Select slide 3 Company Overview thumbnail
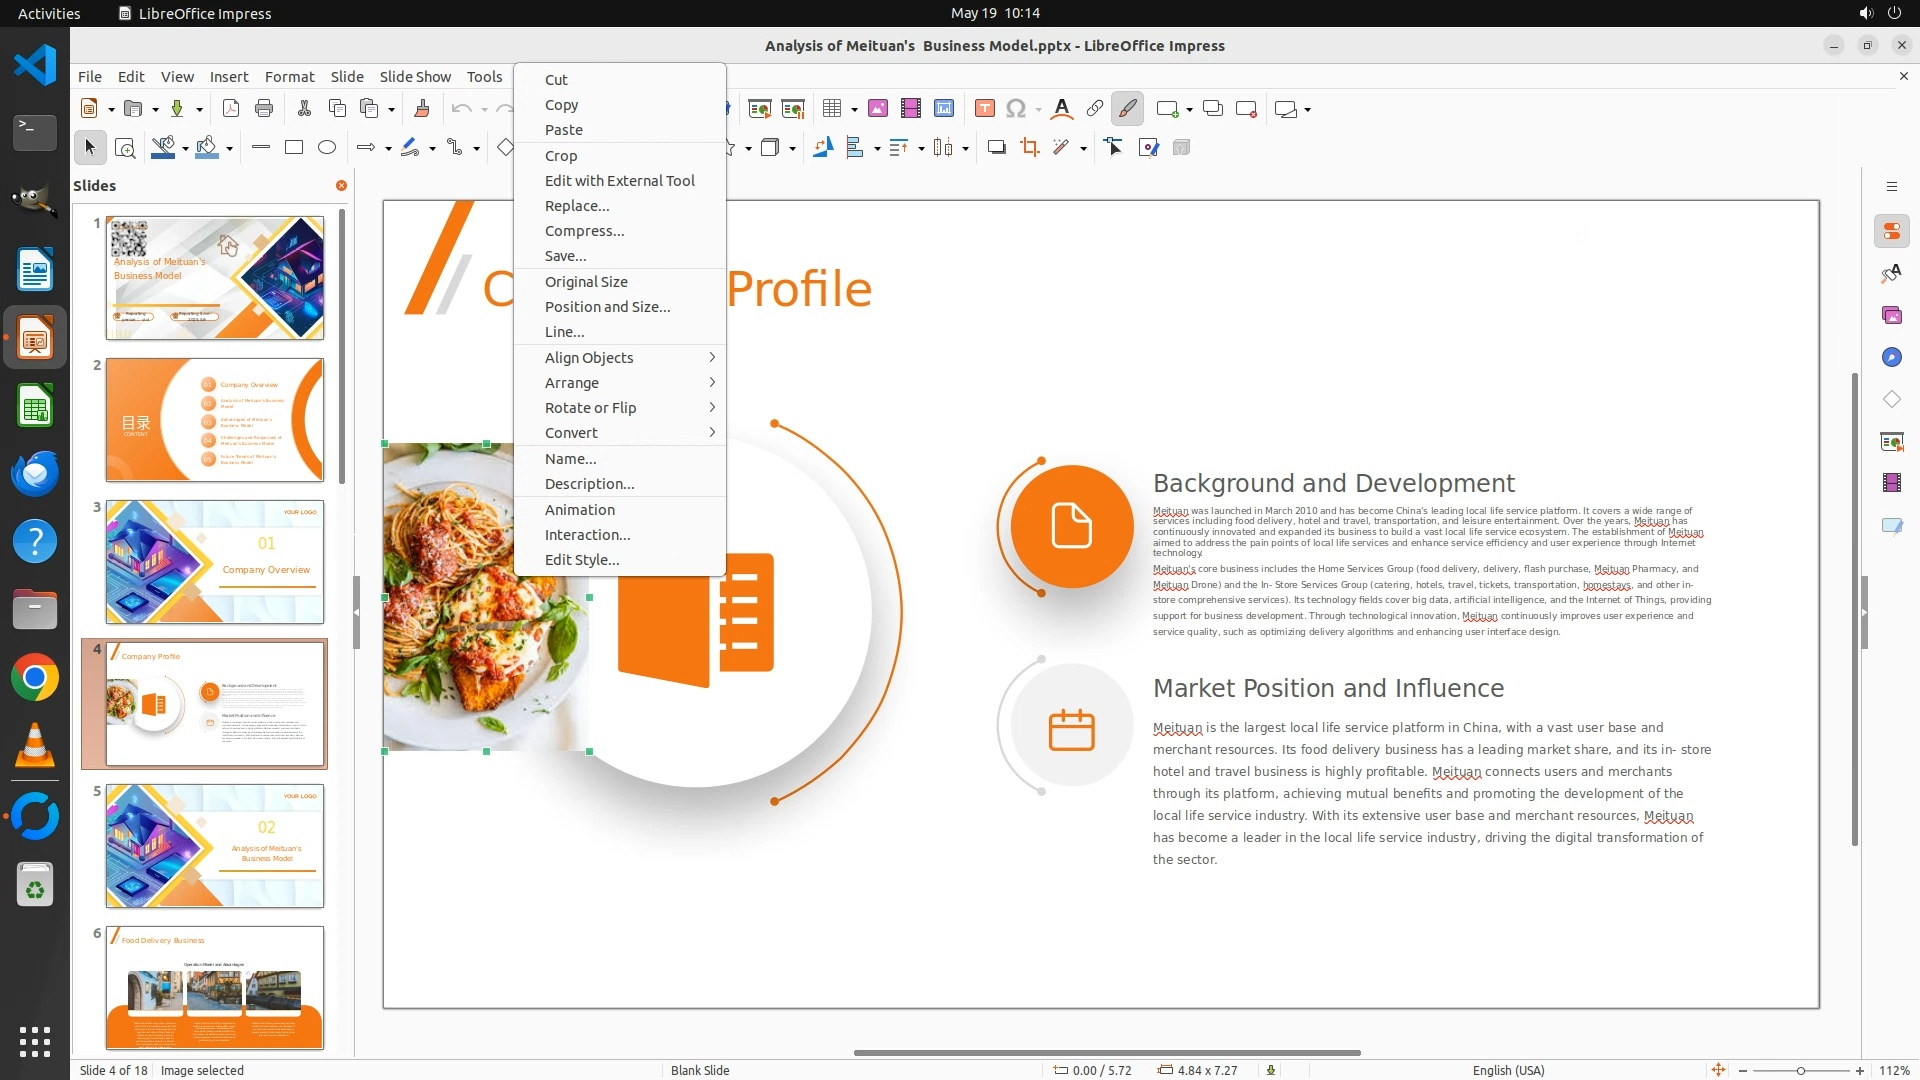Image resolution: width=1920 pixels, height=1080 pixels. point(215,562)
